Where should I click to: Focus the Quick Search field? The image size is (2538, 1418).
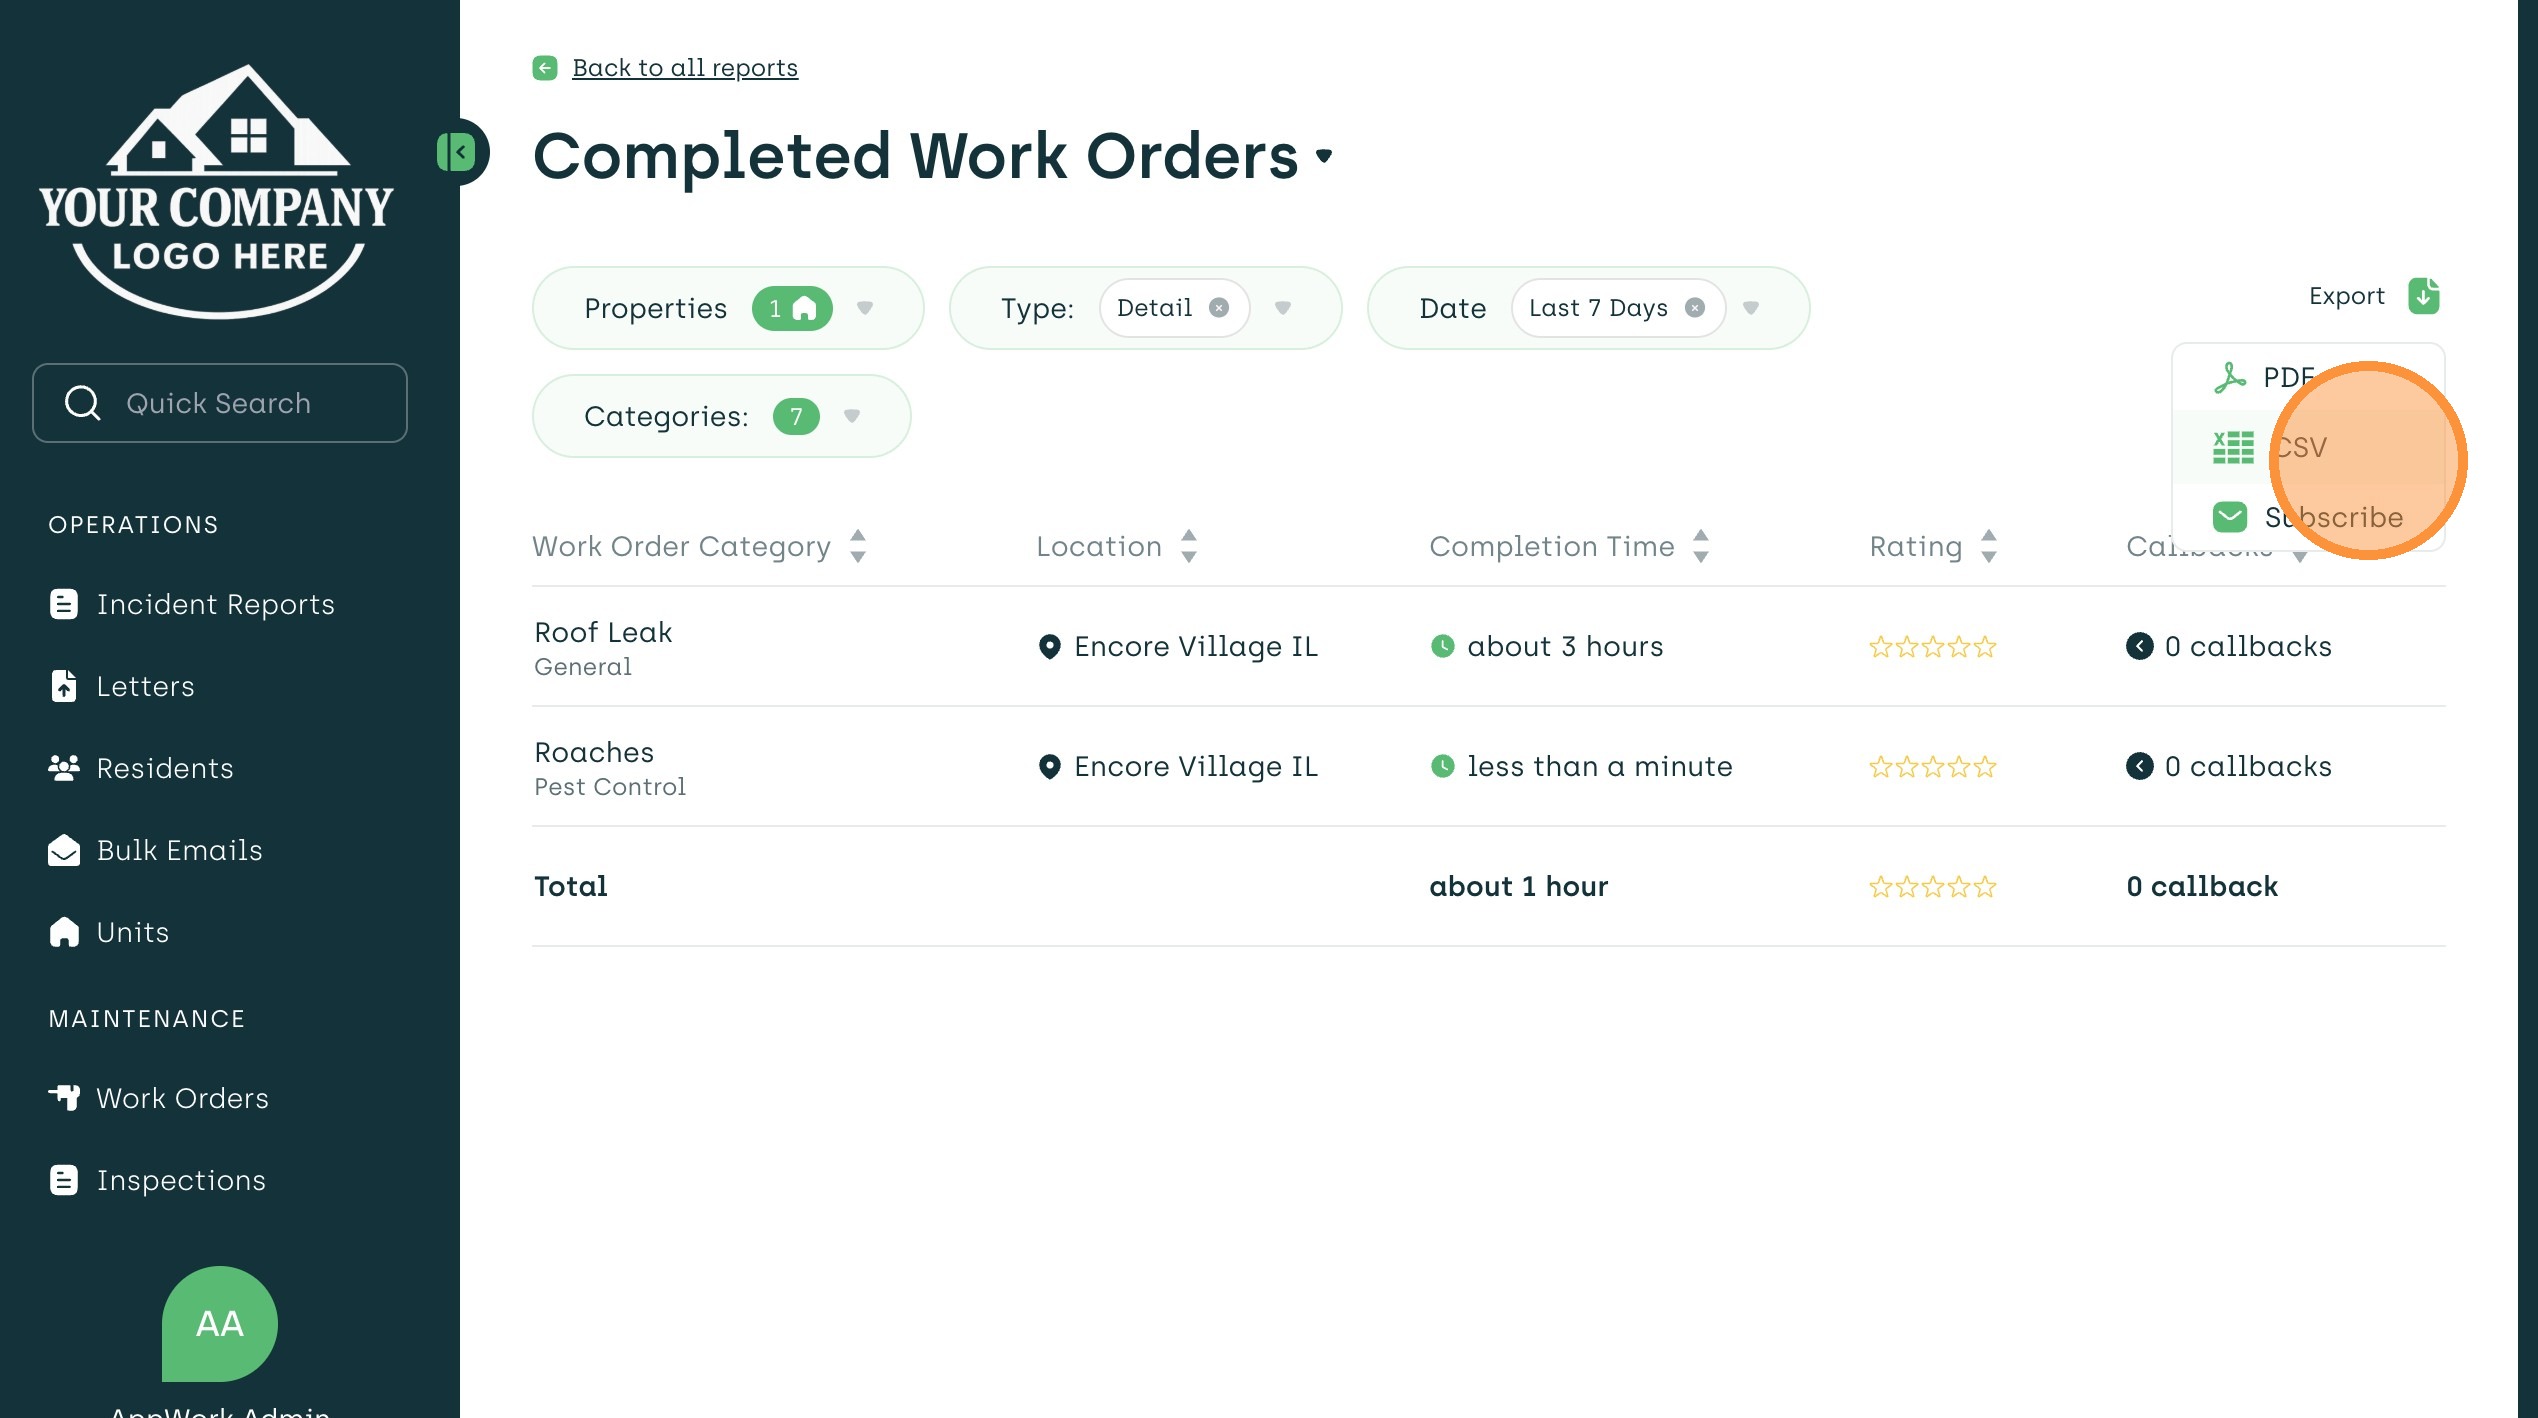219,403
